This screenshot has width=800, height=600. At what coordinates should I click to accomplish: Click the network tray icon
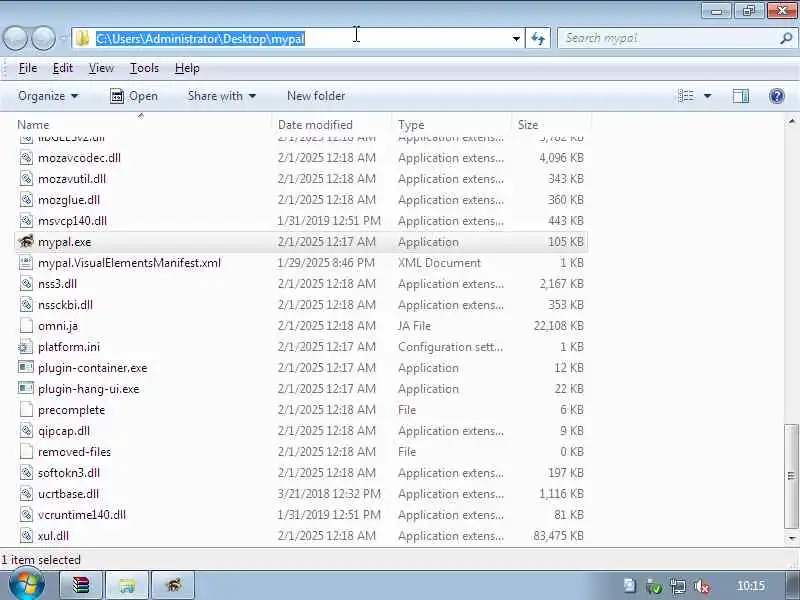tap(678, 586)
